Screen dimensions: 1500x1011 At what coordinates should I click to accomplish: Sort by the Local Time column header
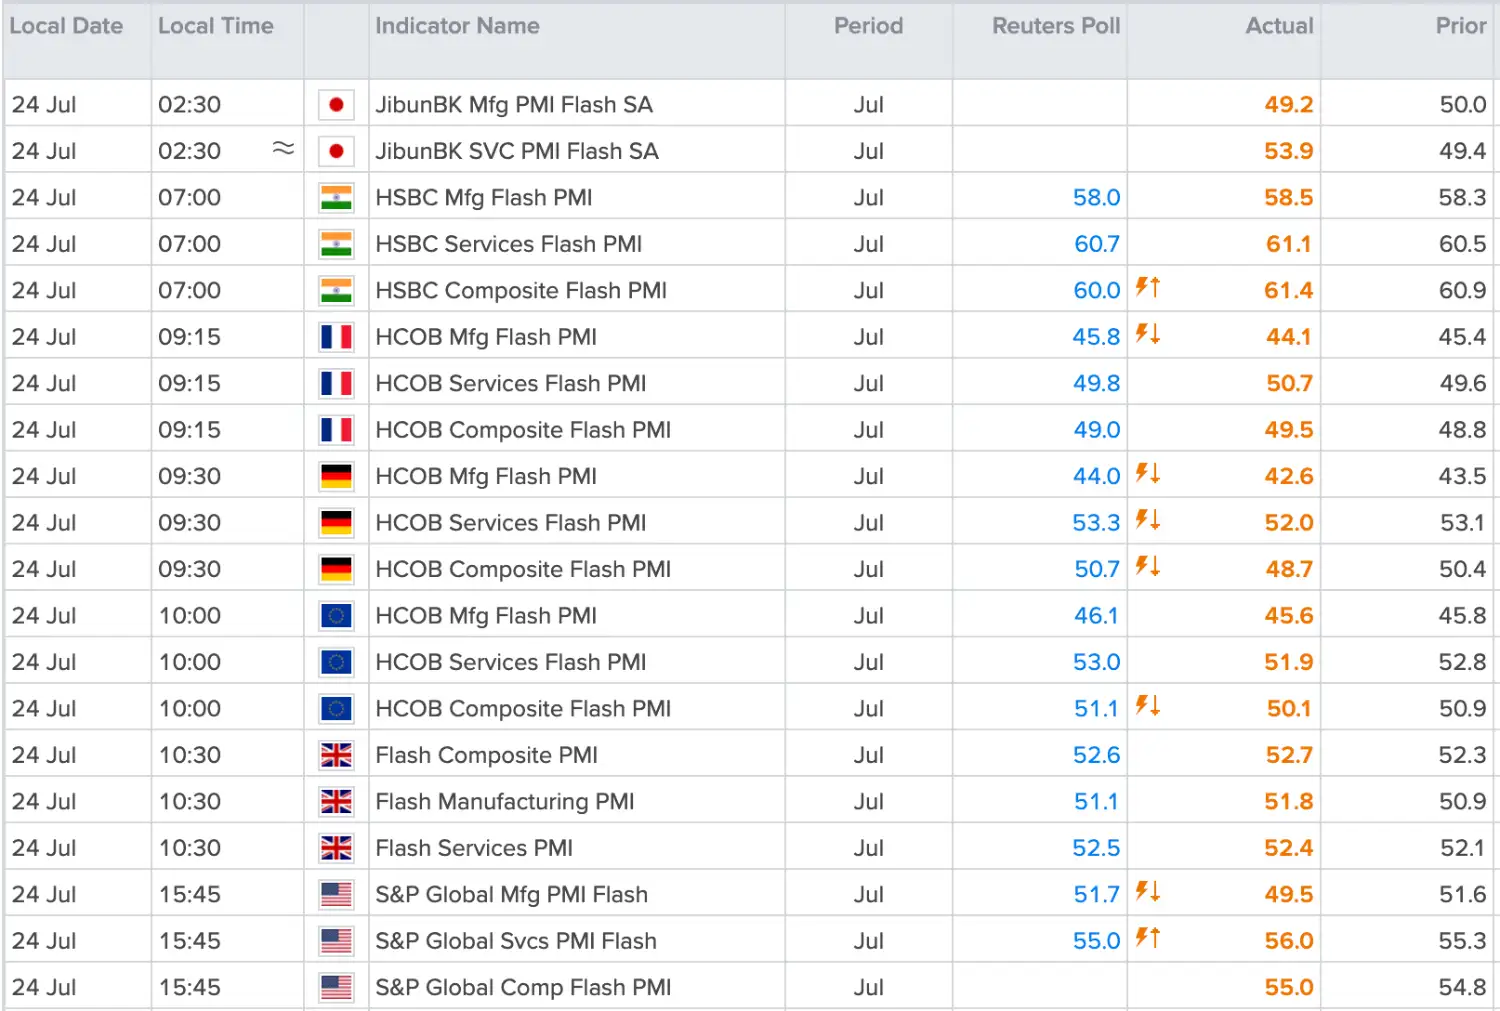216,26
